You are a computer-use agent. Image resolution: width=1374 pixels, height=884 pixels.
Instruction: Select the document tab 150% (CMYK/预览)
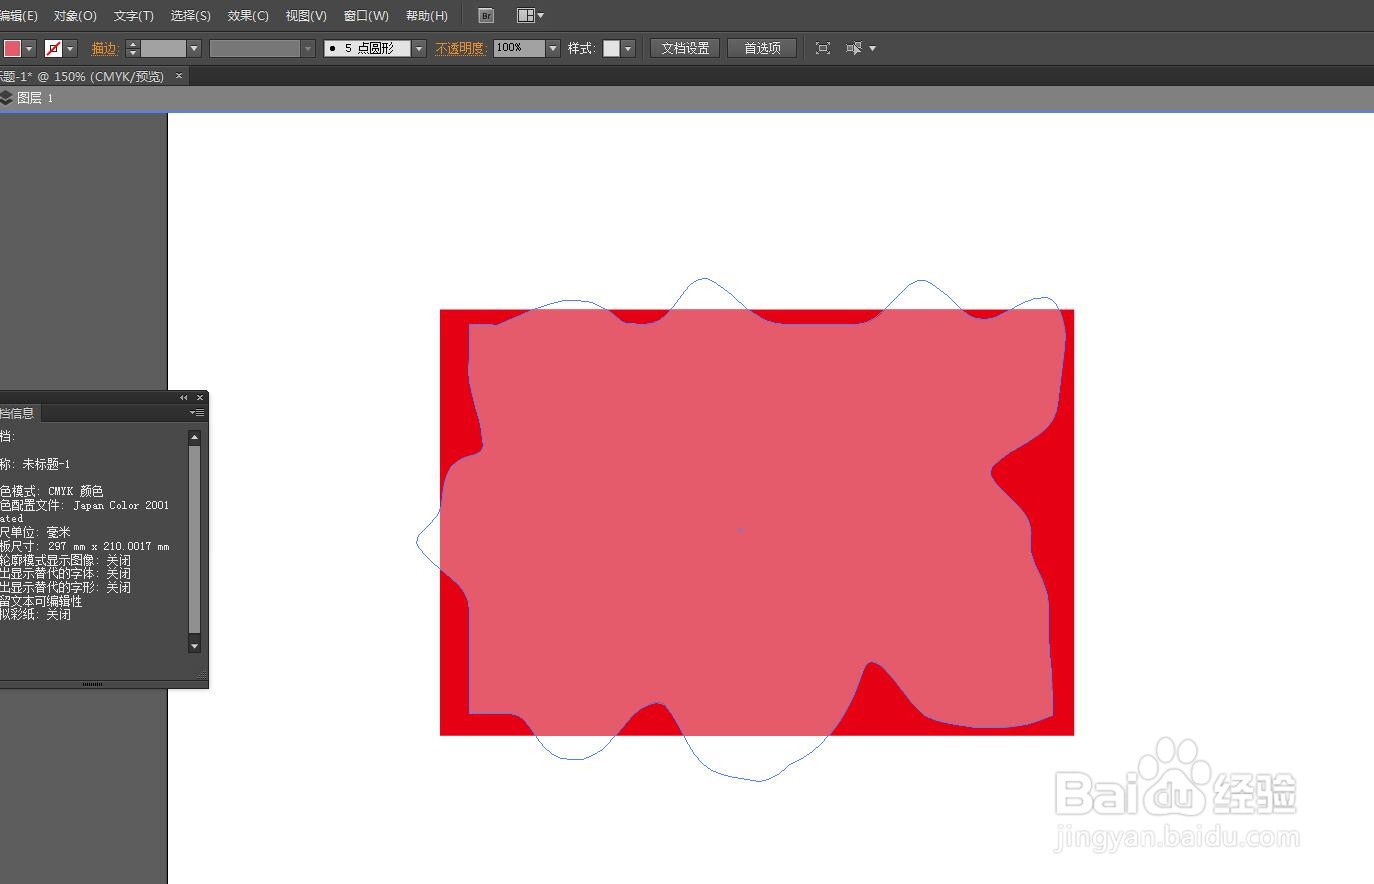pos(82,76)
